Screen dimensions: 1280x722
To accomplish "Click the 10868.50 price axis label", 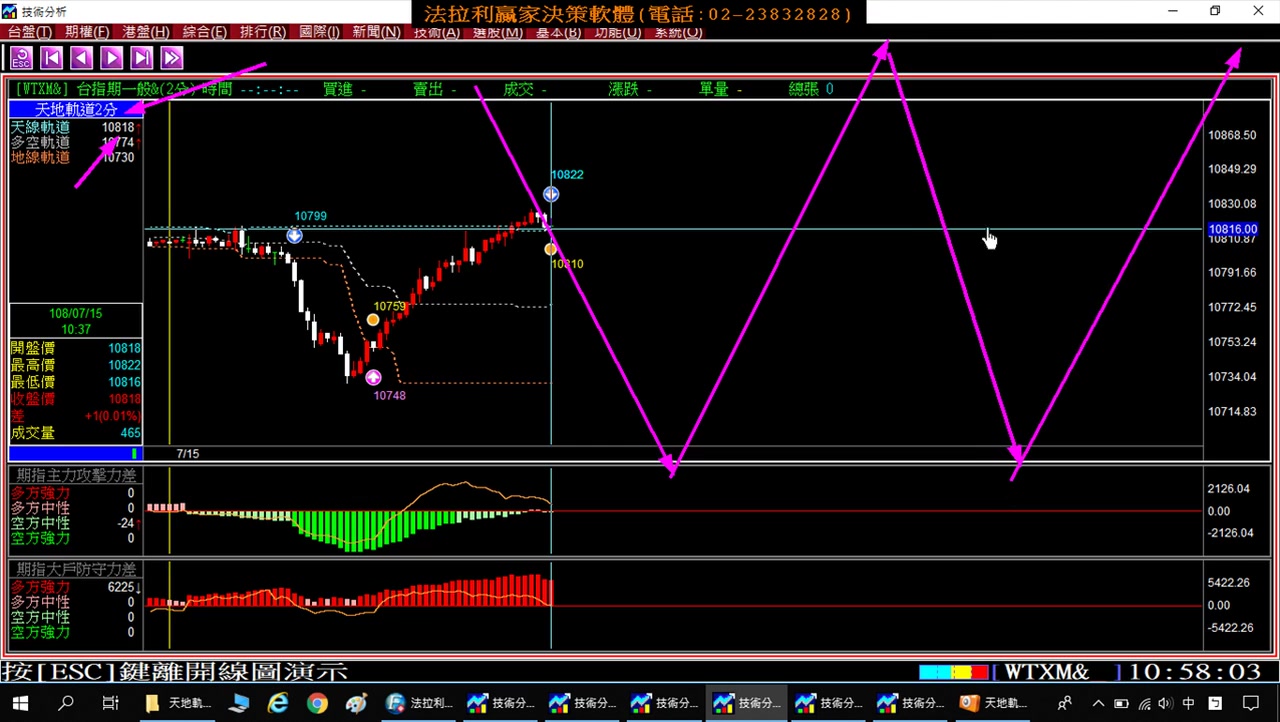I will coord(1232,135).
